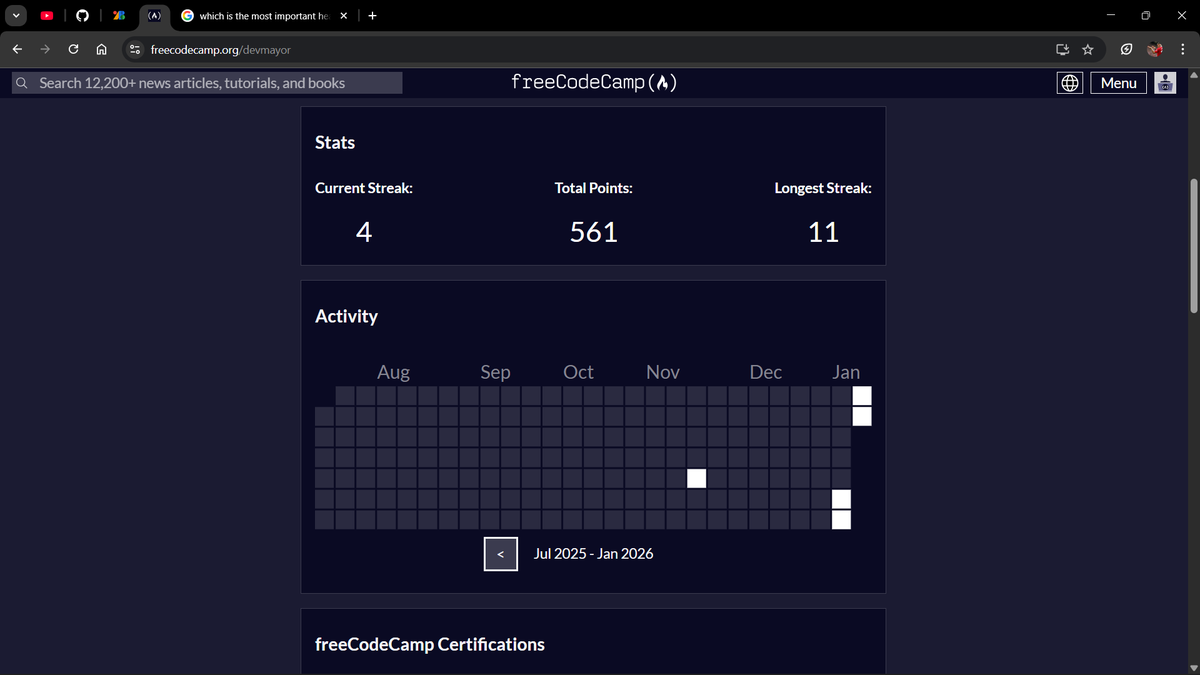Click the search magnifier icon
The width and height of the screenshot is (1200, 675).
[x=21, y=83]
